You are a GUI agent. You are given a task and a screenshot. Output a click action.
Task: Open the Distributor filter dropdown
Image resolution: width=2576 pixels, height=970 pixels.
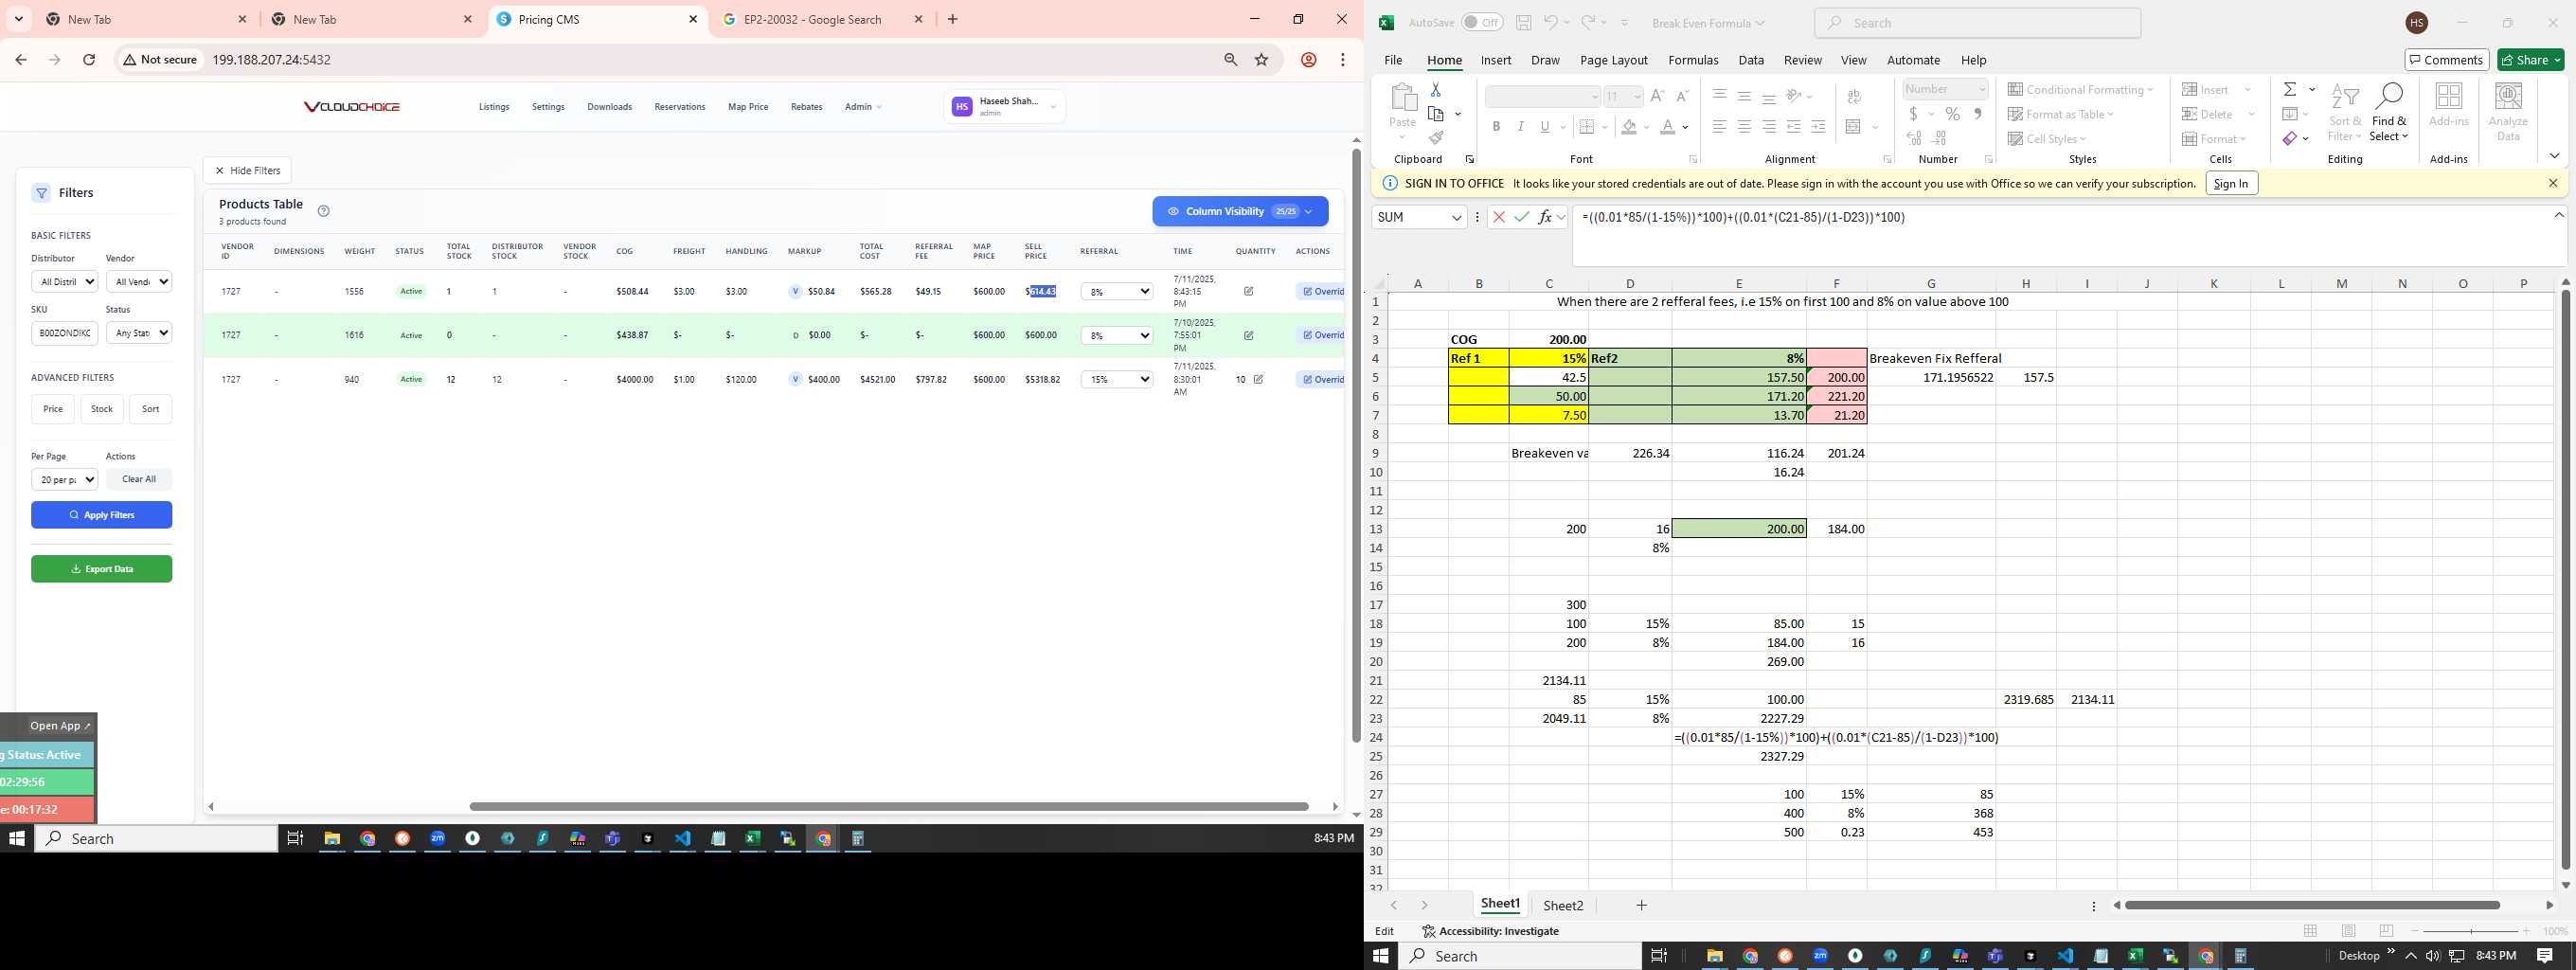tap(64, 282)
